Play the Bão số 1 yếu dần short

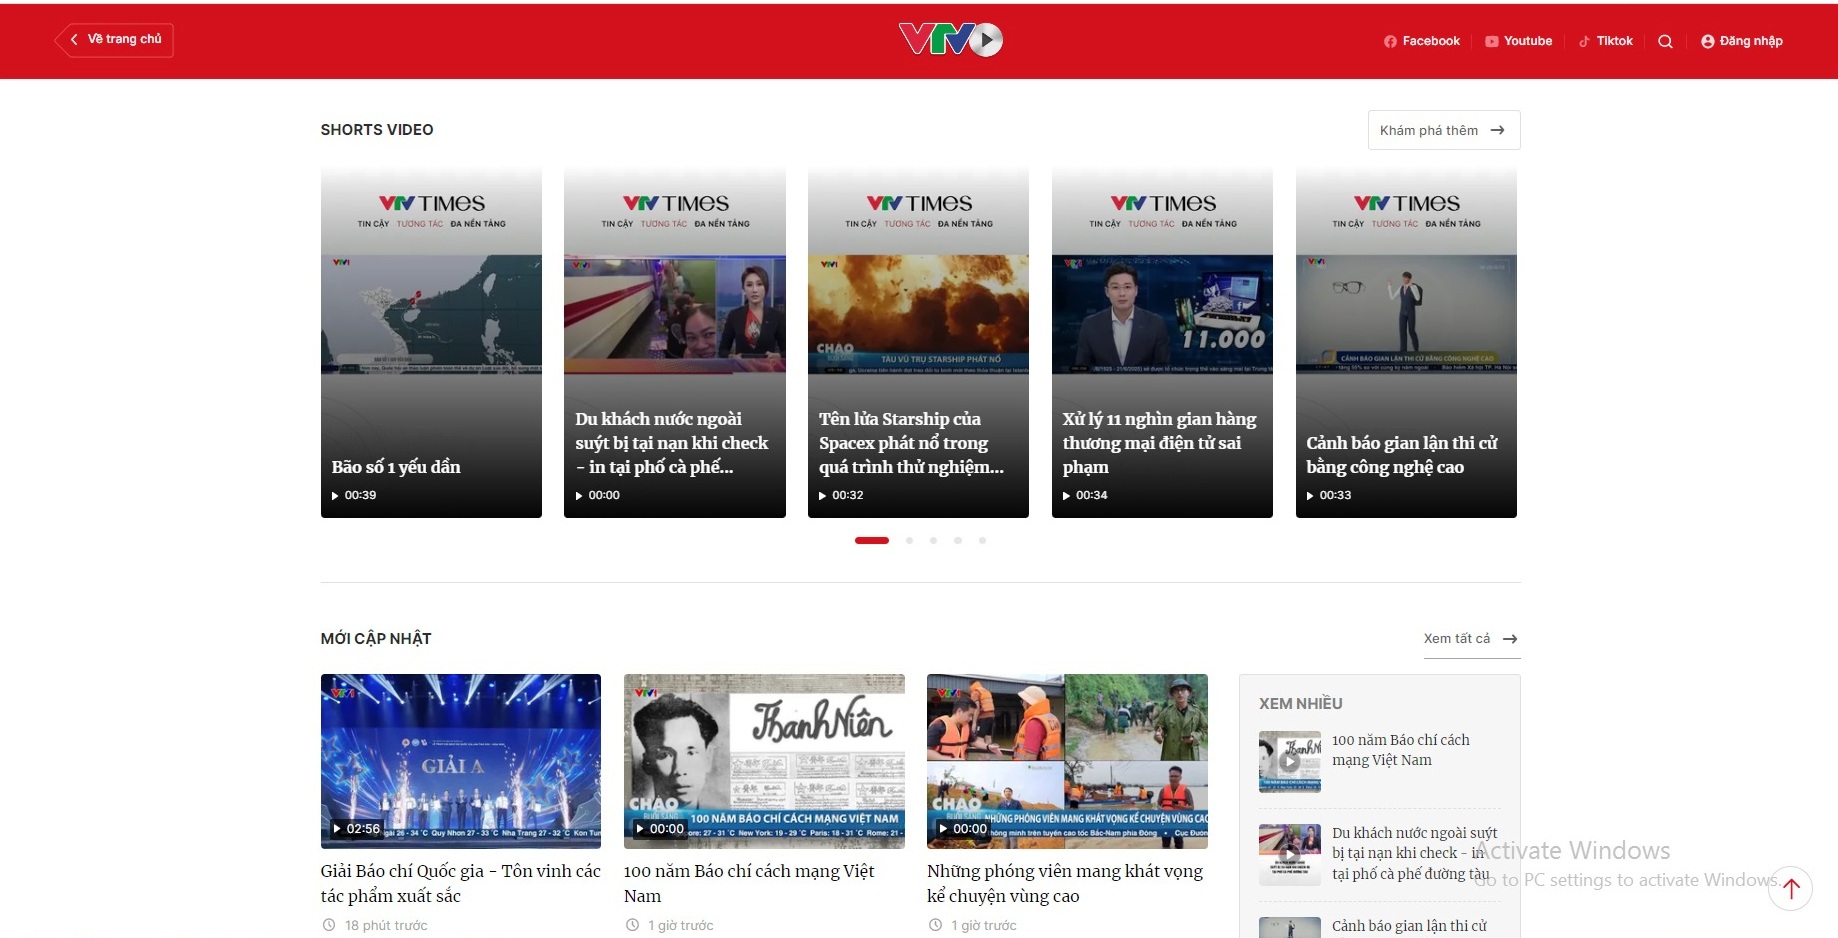pos(431,343)
